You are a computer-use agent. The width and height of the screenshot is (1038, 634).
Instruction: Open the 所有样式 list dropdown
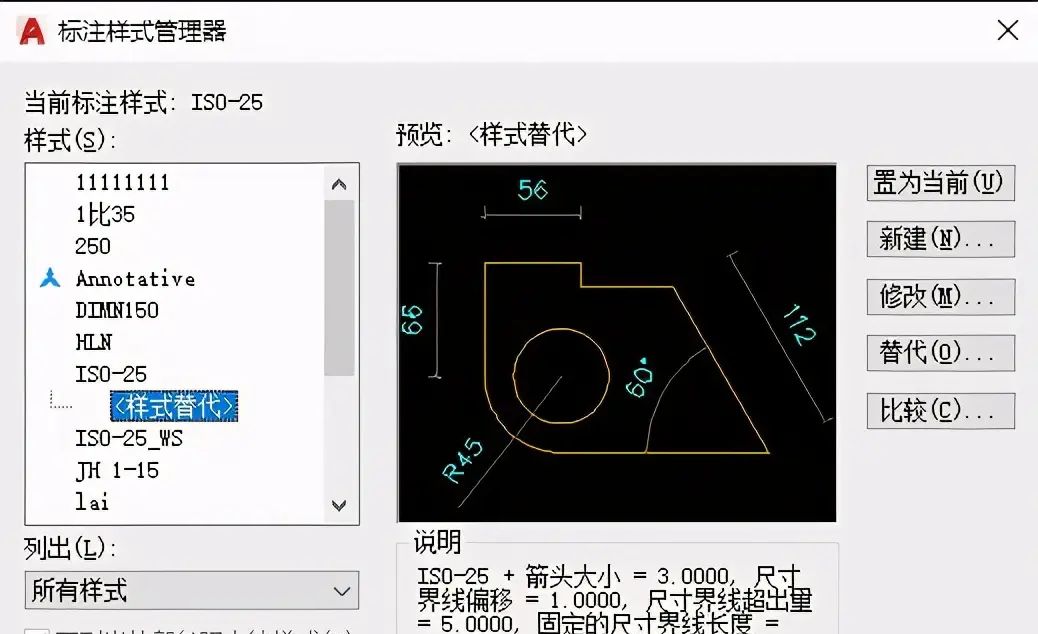tap(341, 590)
